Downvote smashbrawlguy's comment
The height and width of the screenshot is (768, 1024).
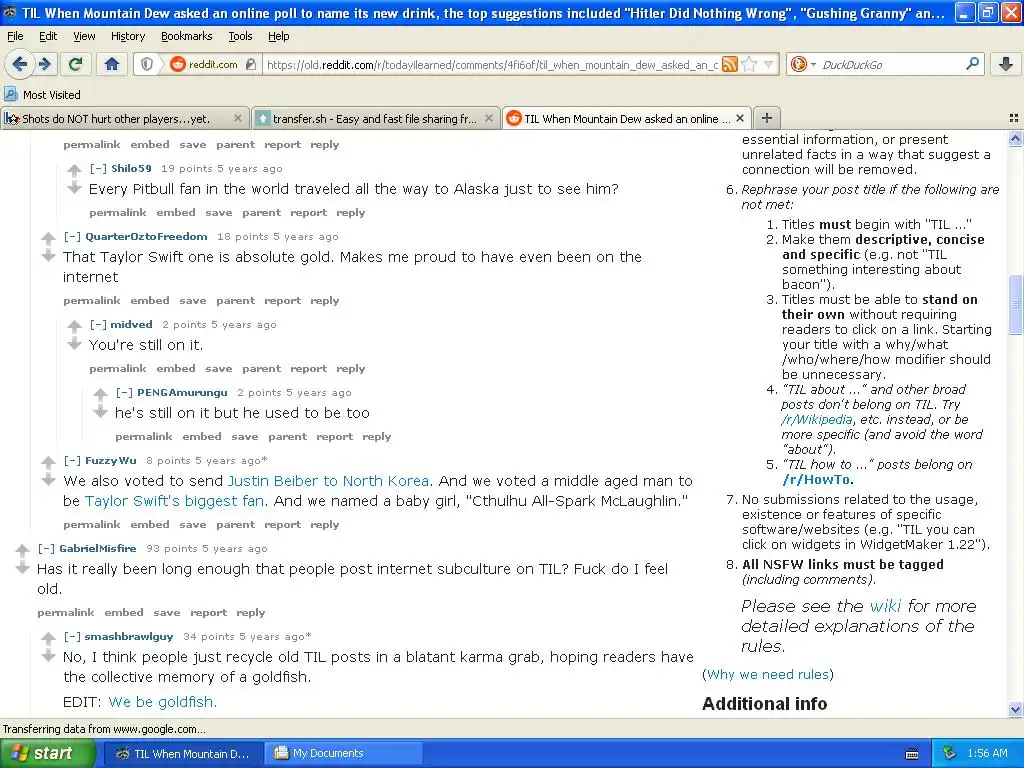tap(48, 656)
